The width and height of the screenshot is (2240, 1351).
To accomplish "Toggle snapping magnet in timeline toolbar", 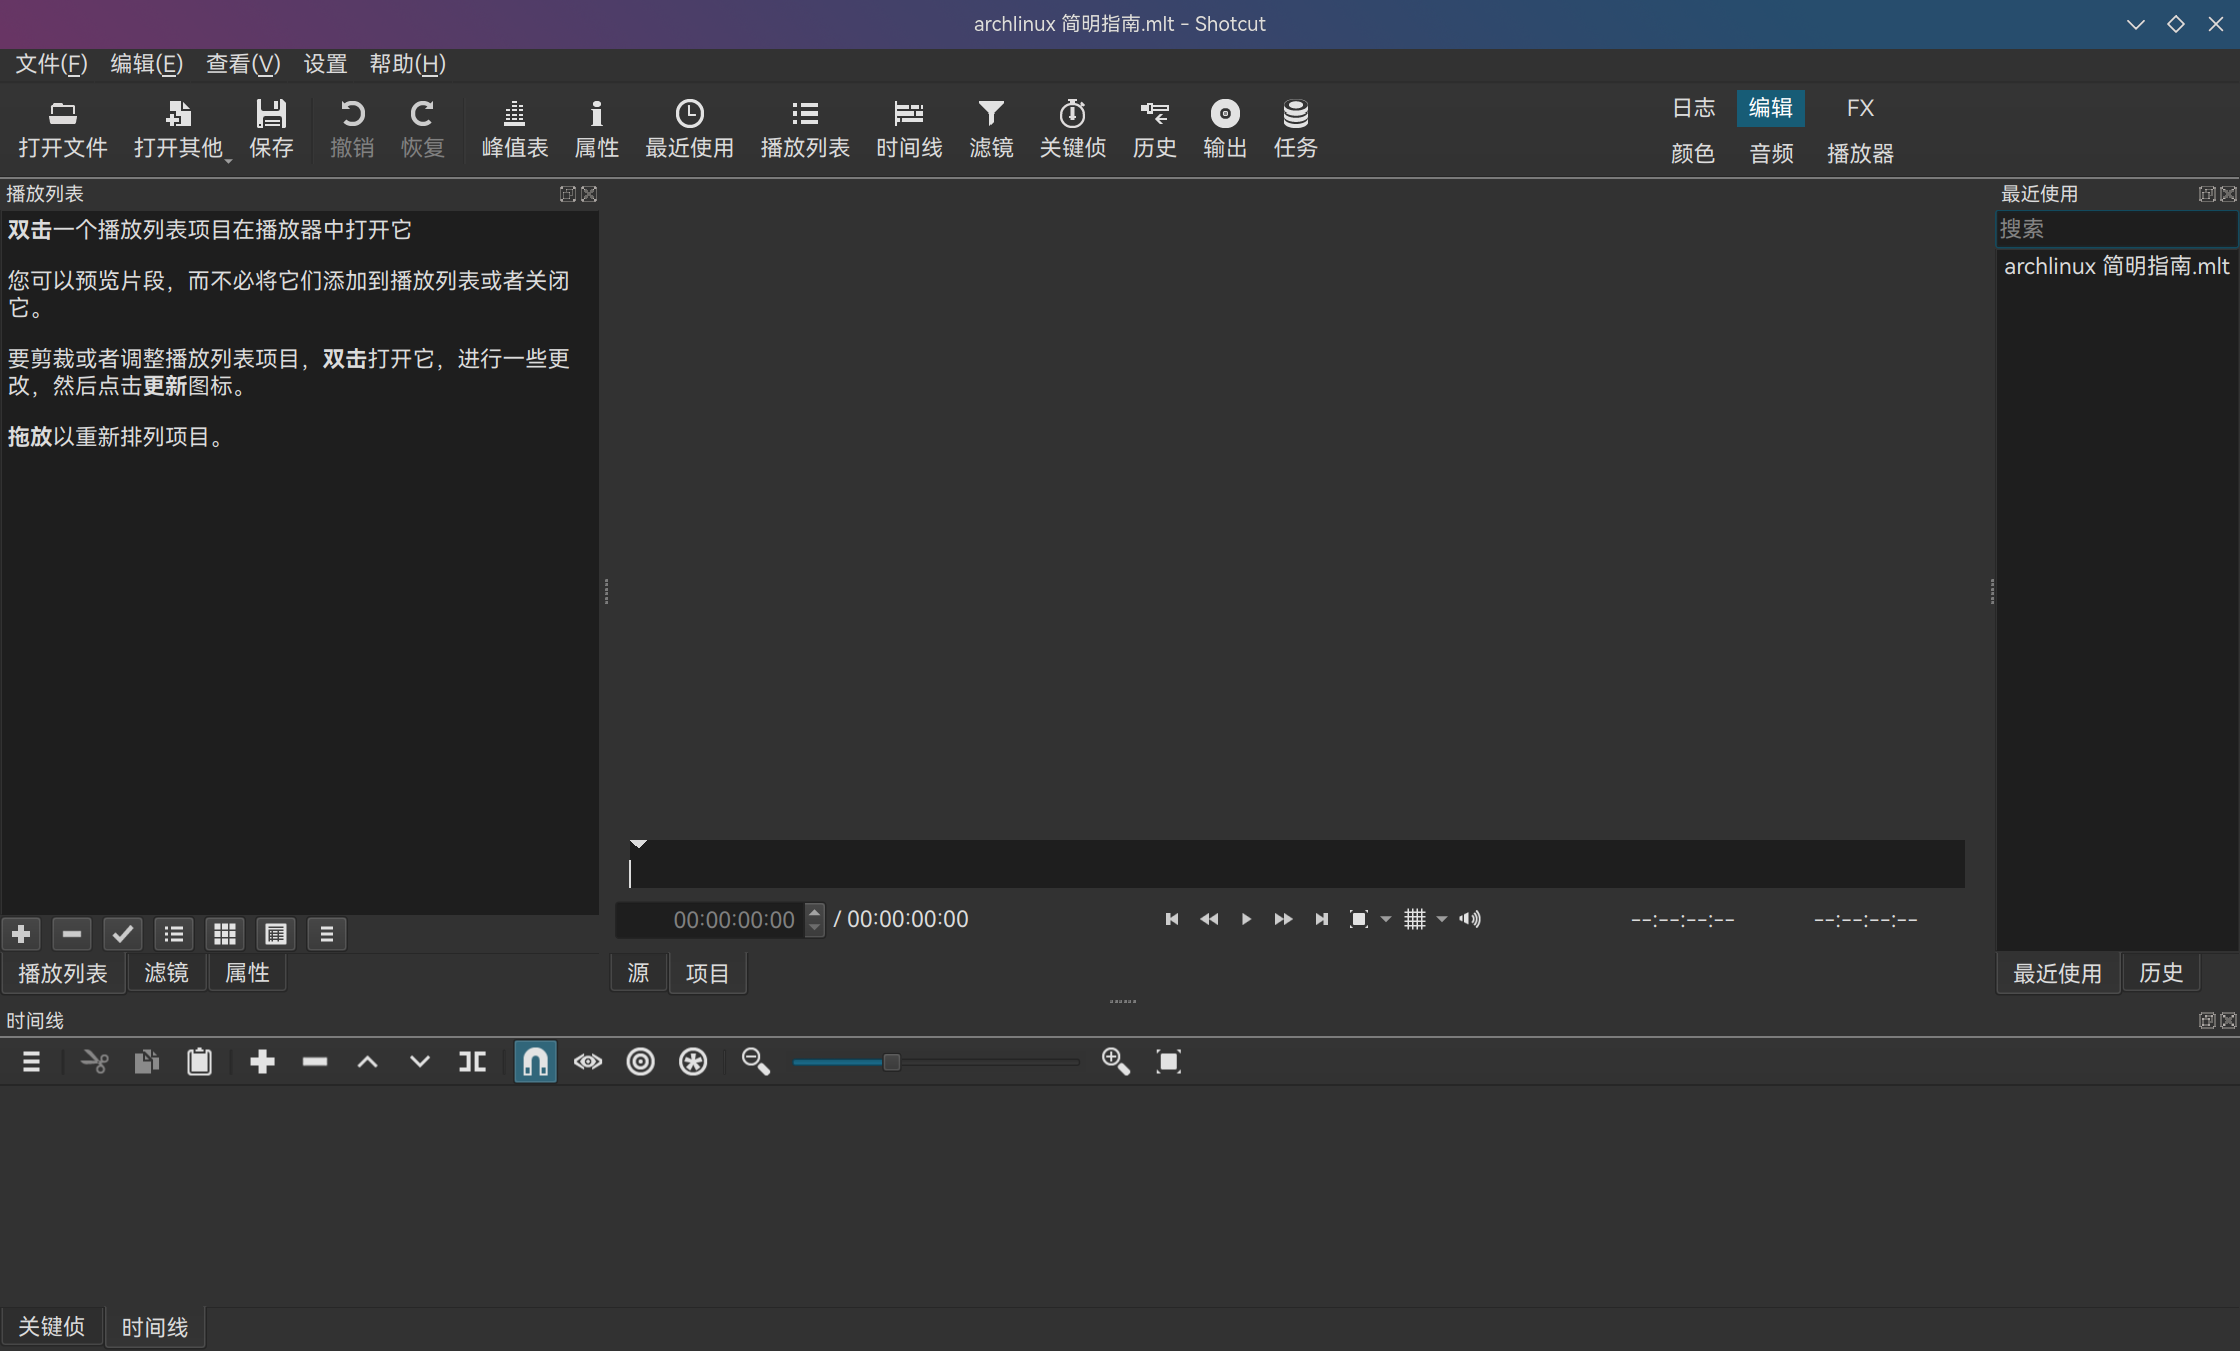I will coord(535,1061).
